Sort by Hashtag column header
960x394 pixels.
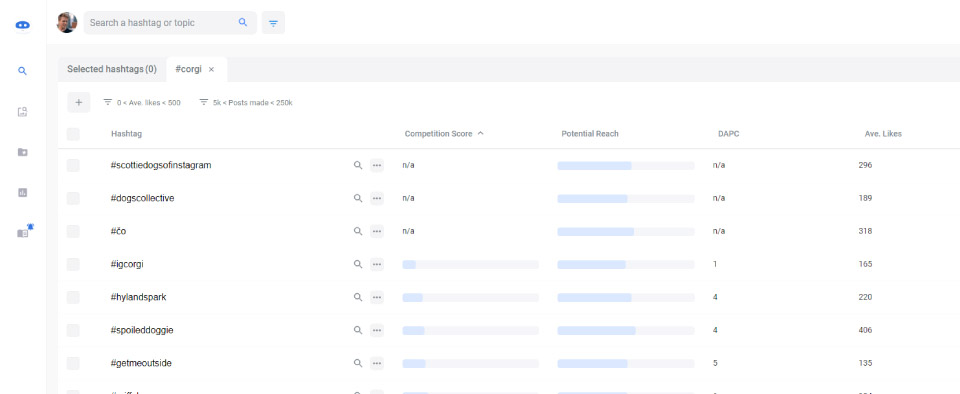[x=126, y=134]
